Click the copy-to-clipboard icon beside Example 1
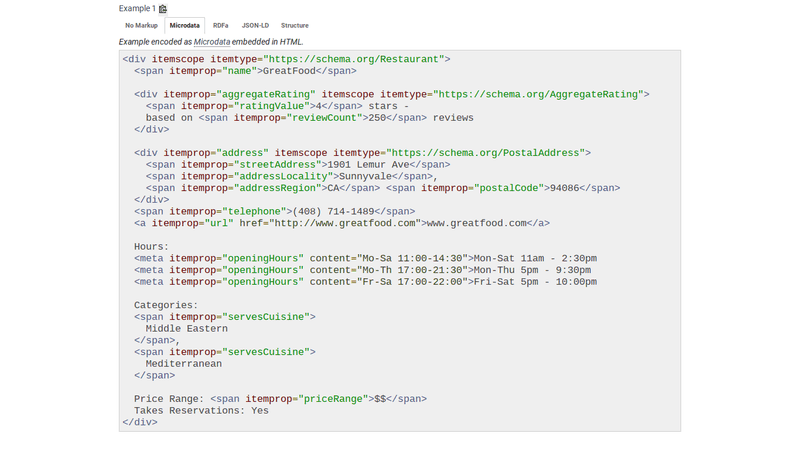 (x=163, y=9)
